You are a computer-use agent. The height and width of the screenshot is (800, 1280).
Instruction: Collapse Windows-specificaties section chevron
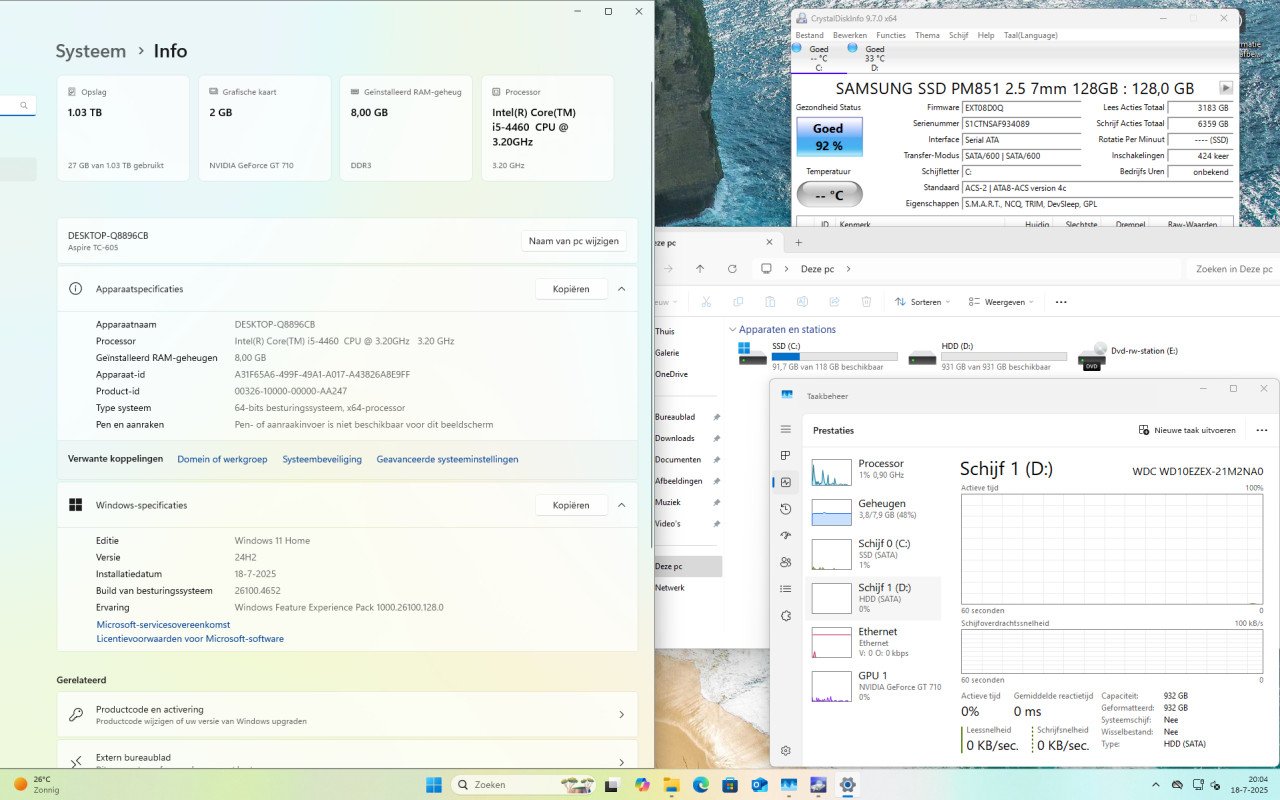[621, 505]
